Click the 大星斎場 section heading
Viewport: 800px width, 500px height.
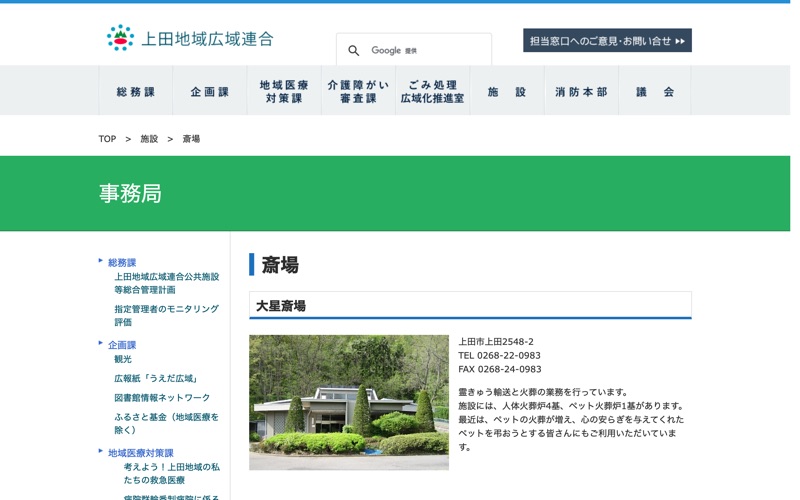[281, 306]
